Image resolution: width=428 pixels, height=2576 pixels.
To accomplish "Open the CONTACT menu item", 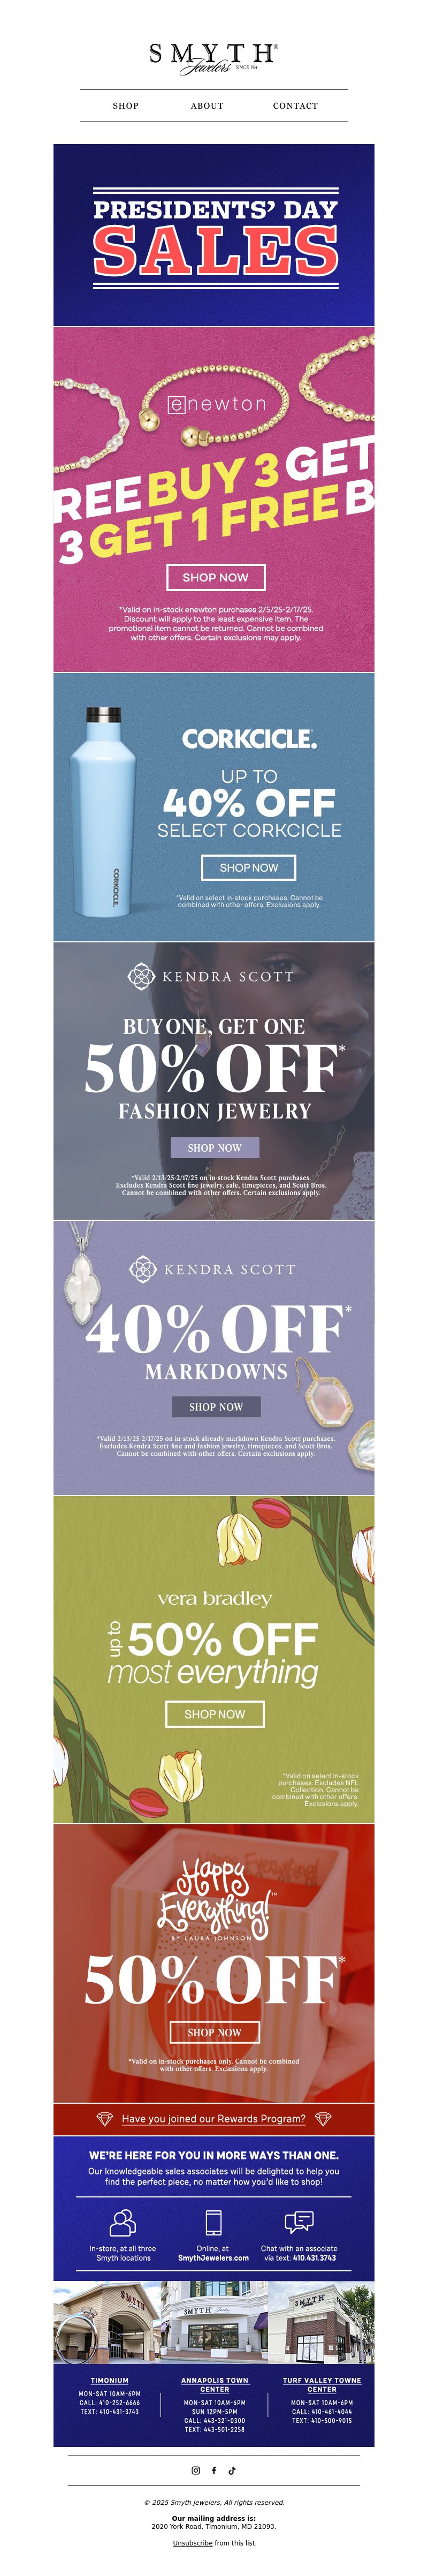I will coord(295,105).
